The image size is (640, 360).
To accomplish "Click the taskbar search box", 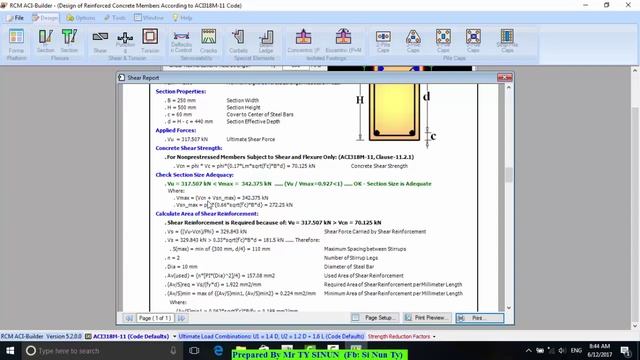I will [102, 351].
